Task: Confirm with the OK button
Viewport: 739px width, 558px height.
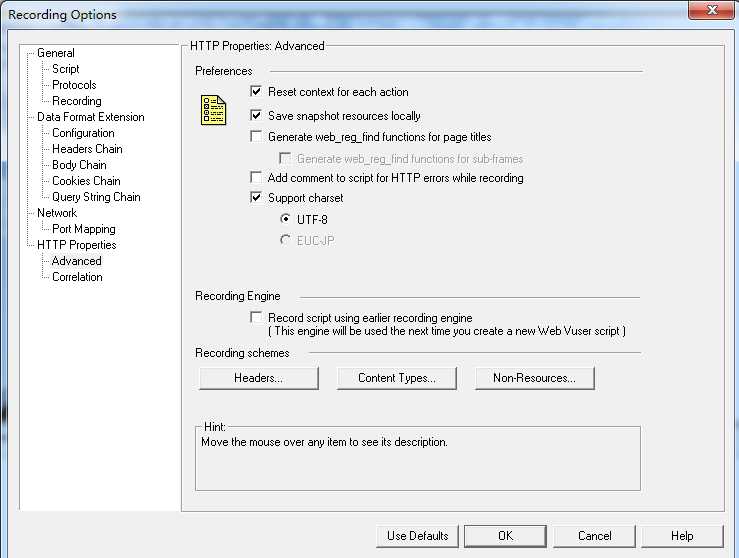Action: [x=505, y=536]
